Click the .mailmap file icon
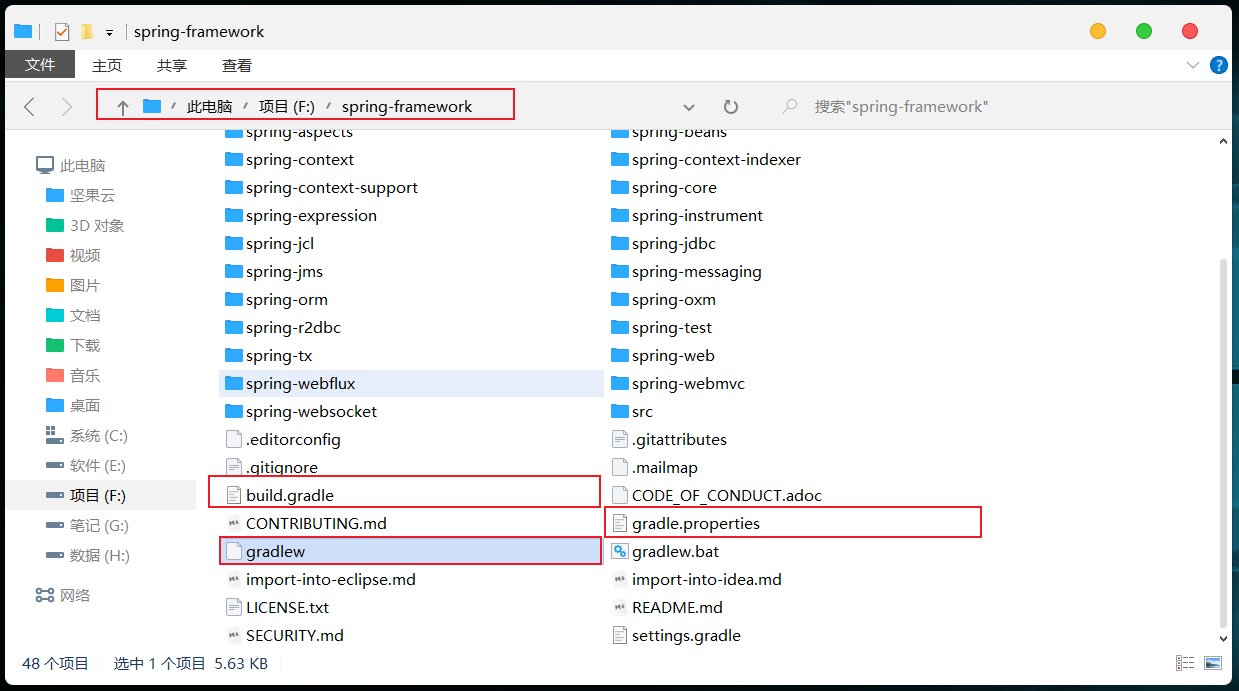 click(620, 467)
